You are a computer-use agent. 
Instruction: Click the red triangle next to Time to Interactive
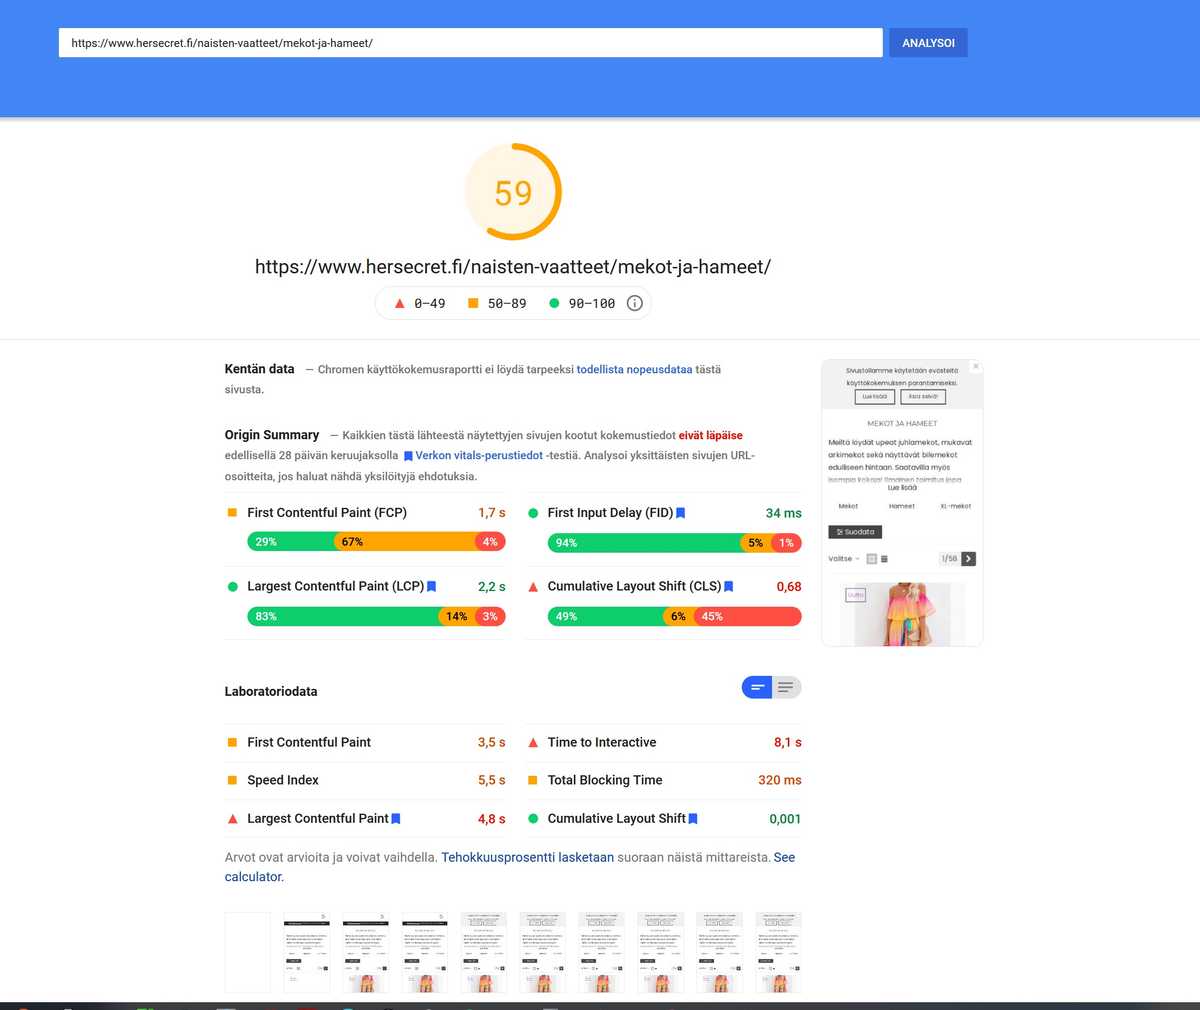(x=533, y=742)
